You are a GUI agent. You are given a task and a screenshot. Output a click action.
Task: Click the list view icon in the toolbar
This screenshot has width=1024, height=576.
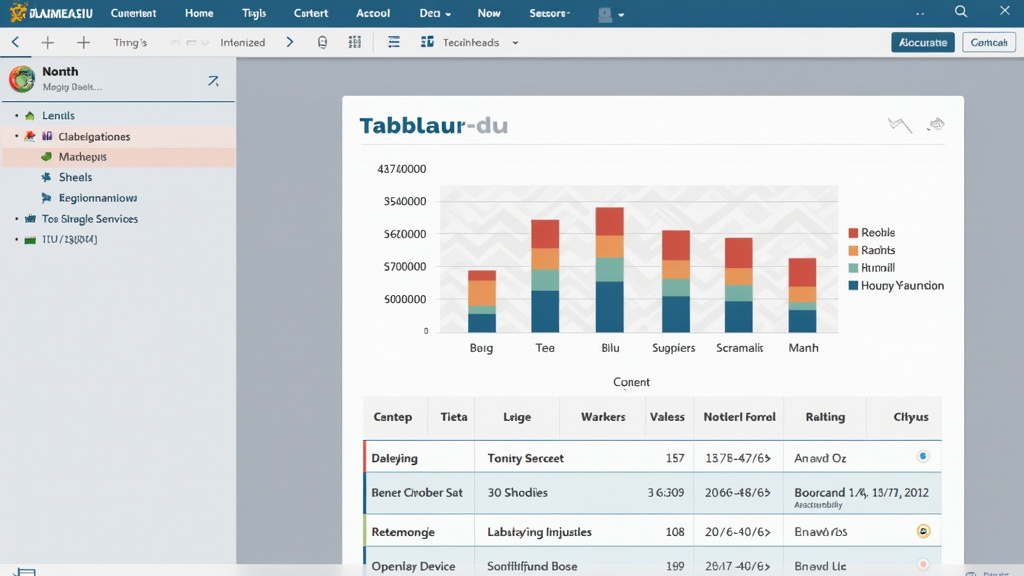(x=393, y=42)
